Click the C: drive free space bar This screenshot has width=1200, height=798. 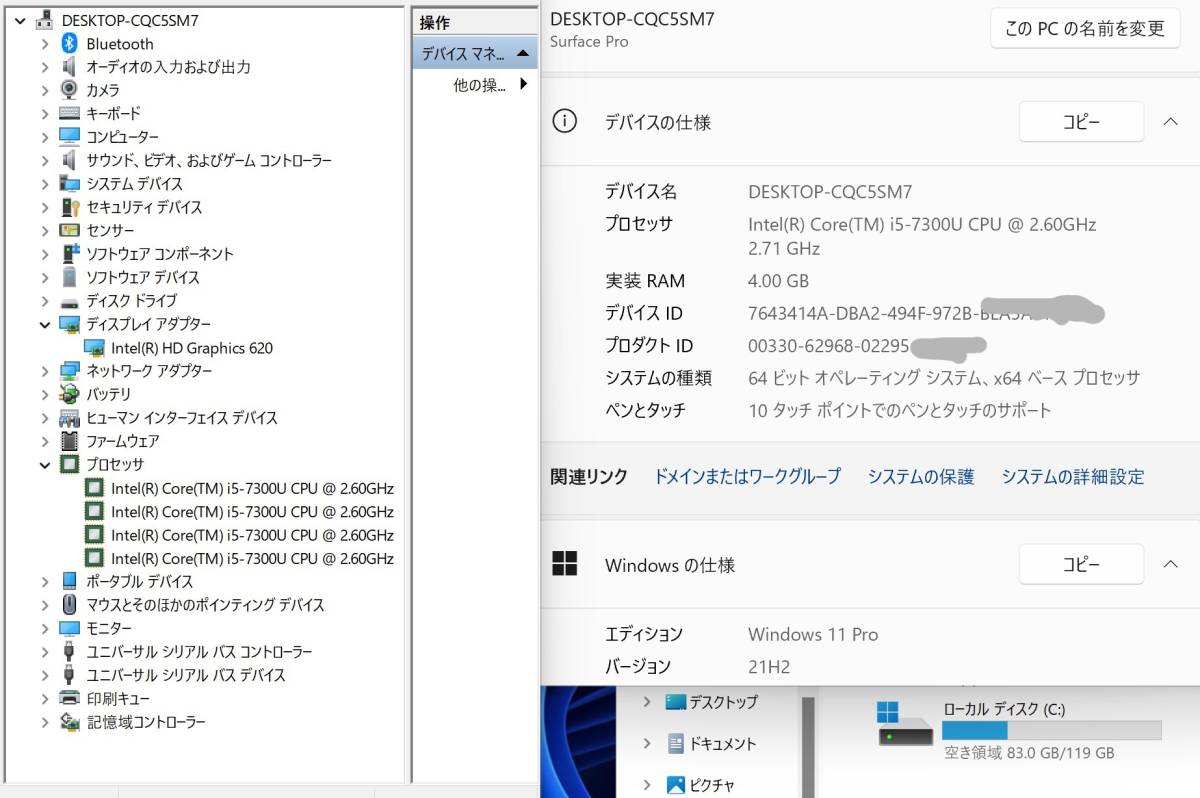coord(1051,730)
